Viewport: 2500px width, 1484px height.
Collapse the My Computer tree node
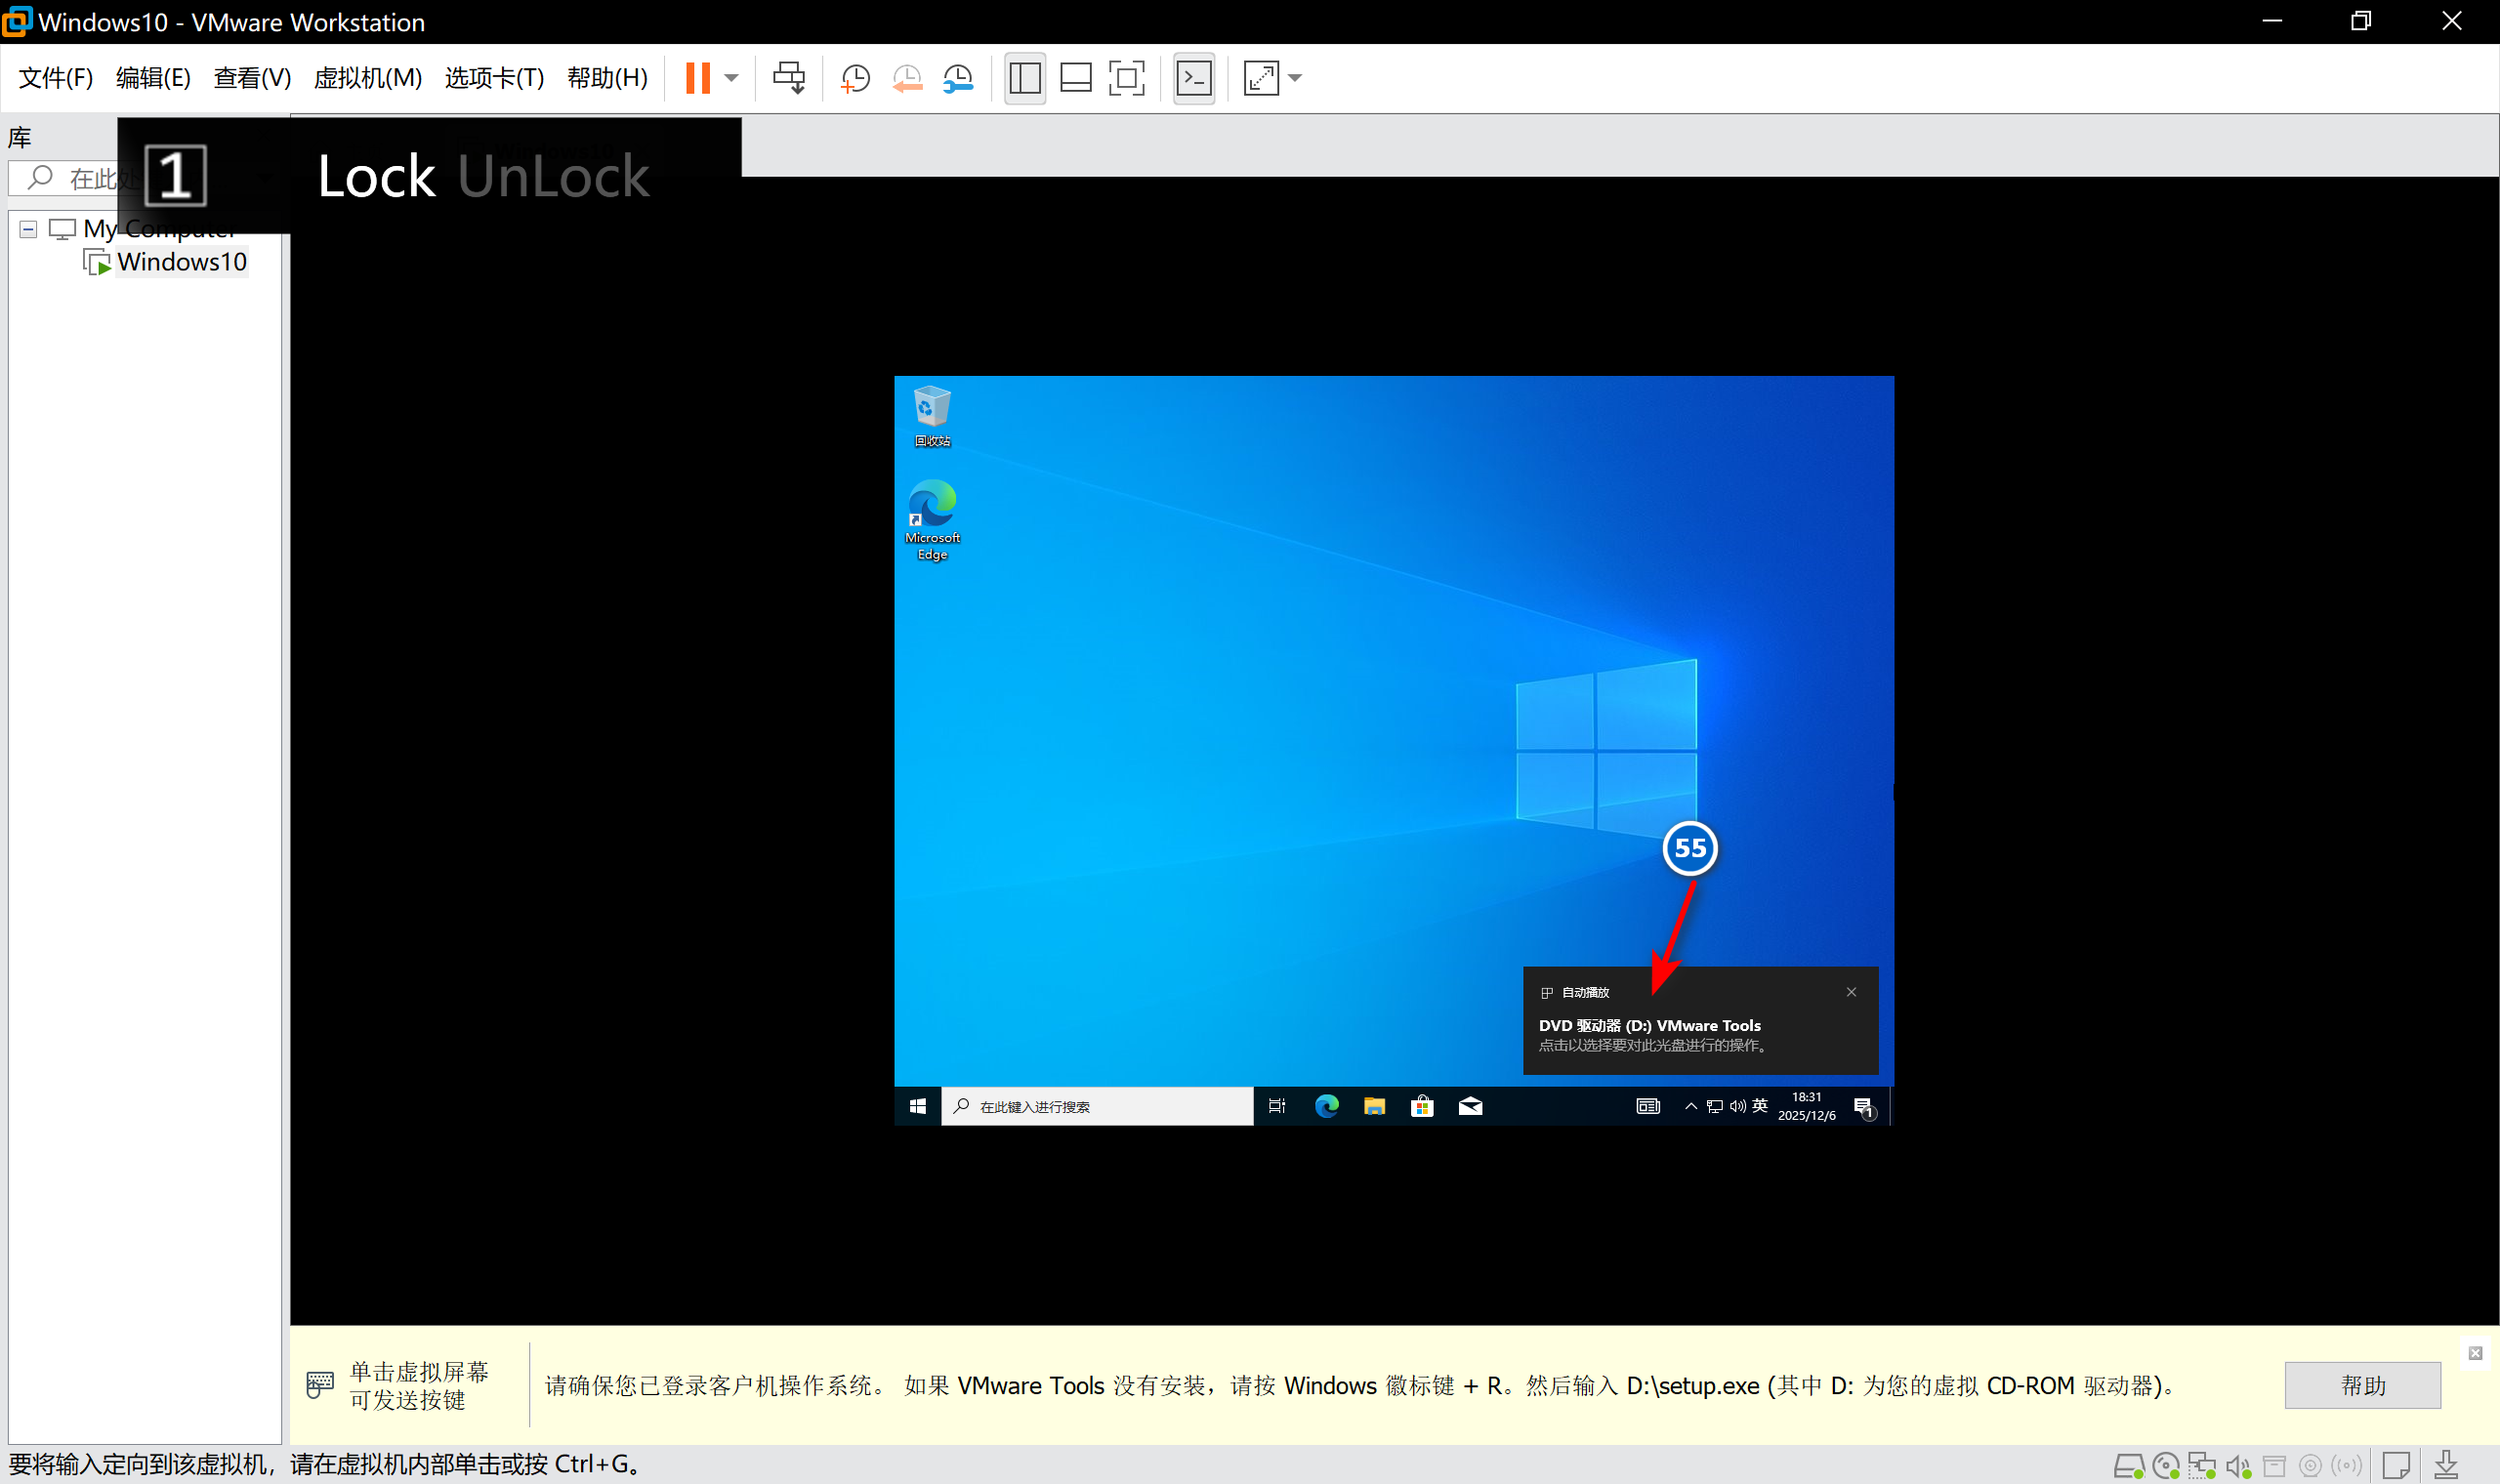[x=28, y=229]
